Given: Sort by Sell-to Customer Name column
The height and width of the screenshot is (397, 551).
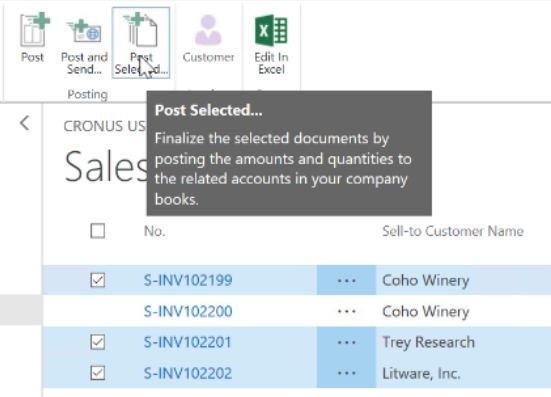Looking at the screenshot, I should pyautogui.click(x=453, y=231).
